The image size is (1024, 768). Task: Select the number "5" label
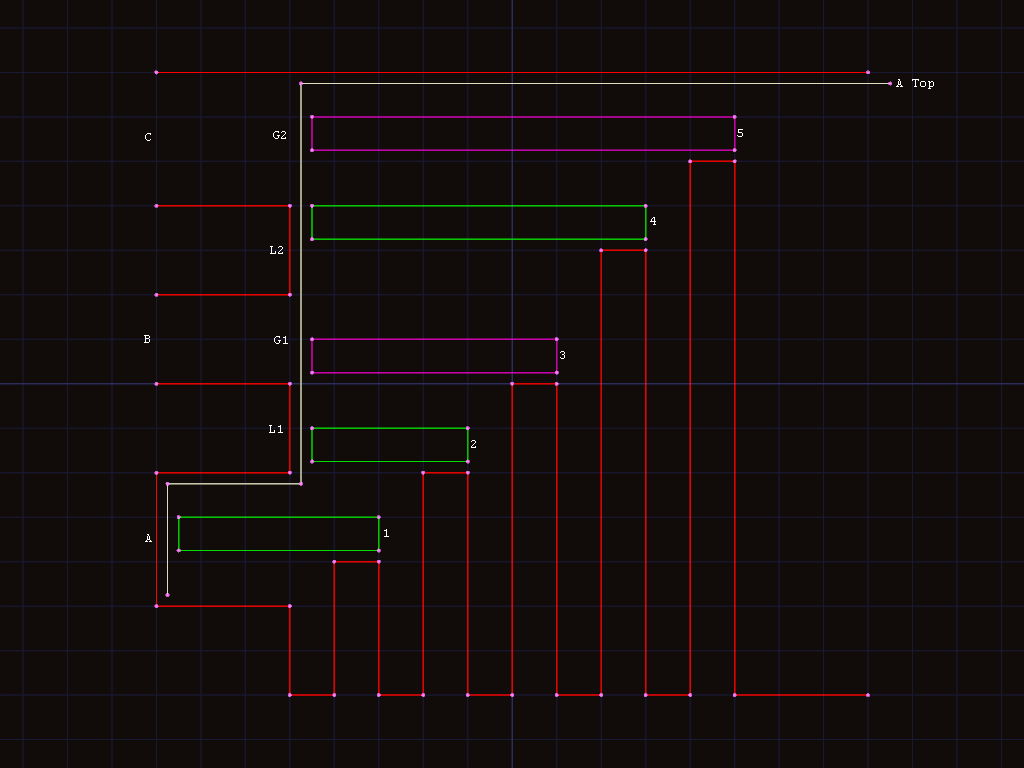tap(740, 133)
